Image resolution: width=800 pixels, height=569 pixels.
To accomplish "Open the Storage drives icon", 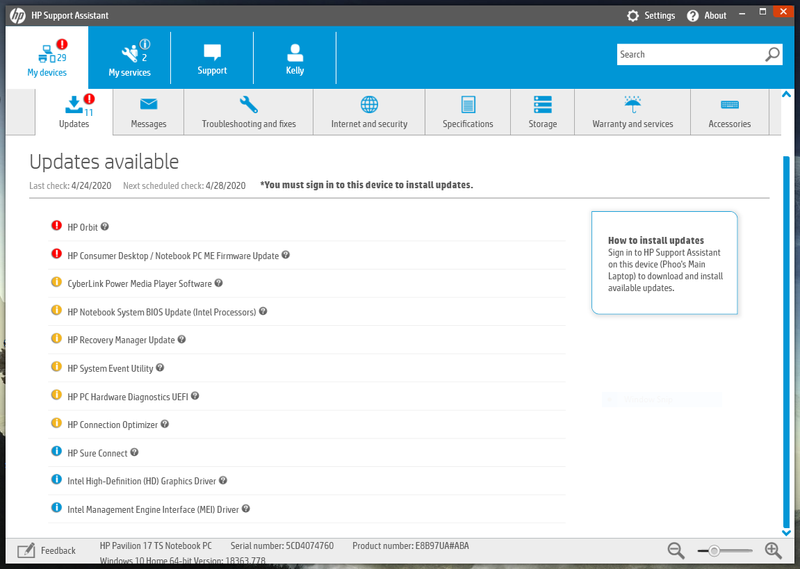I will (x=543, y=105).
